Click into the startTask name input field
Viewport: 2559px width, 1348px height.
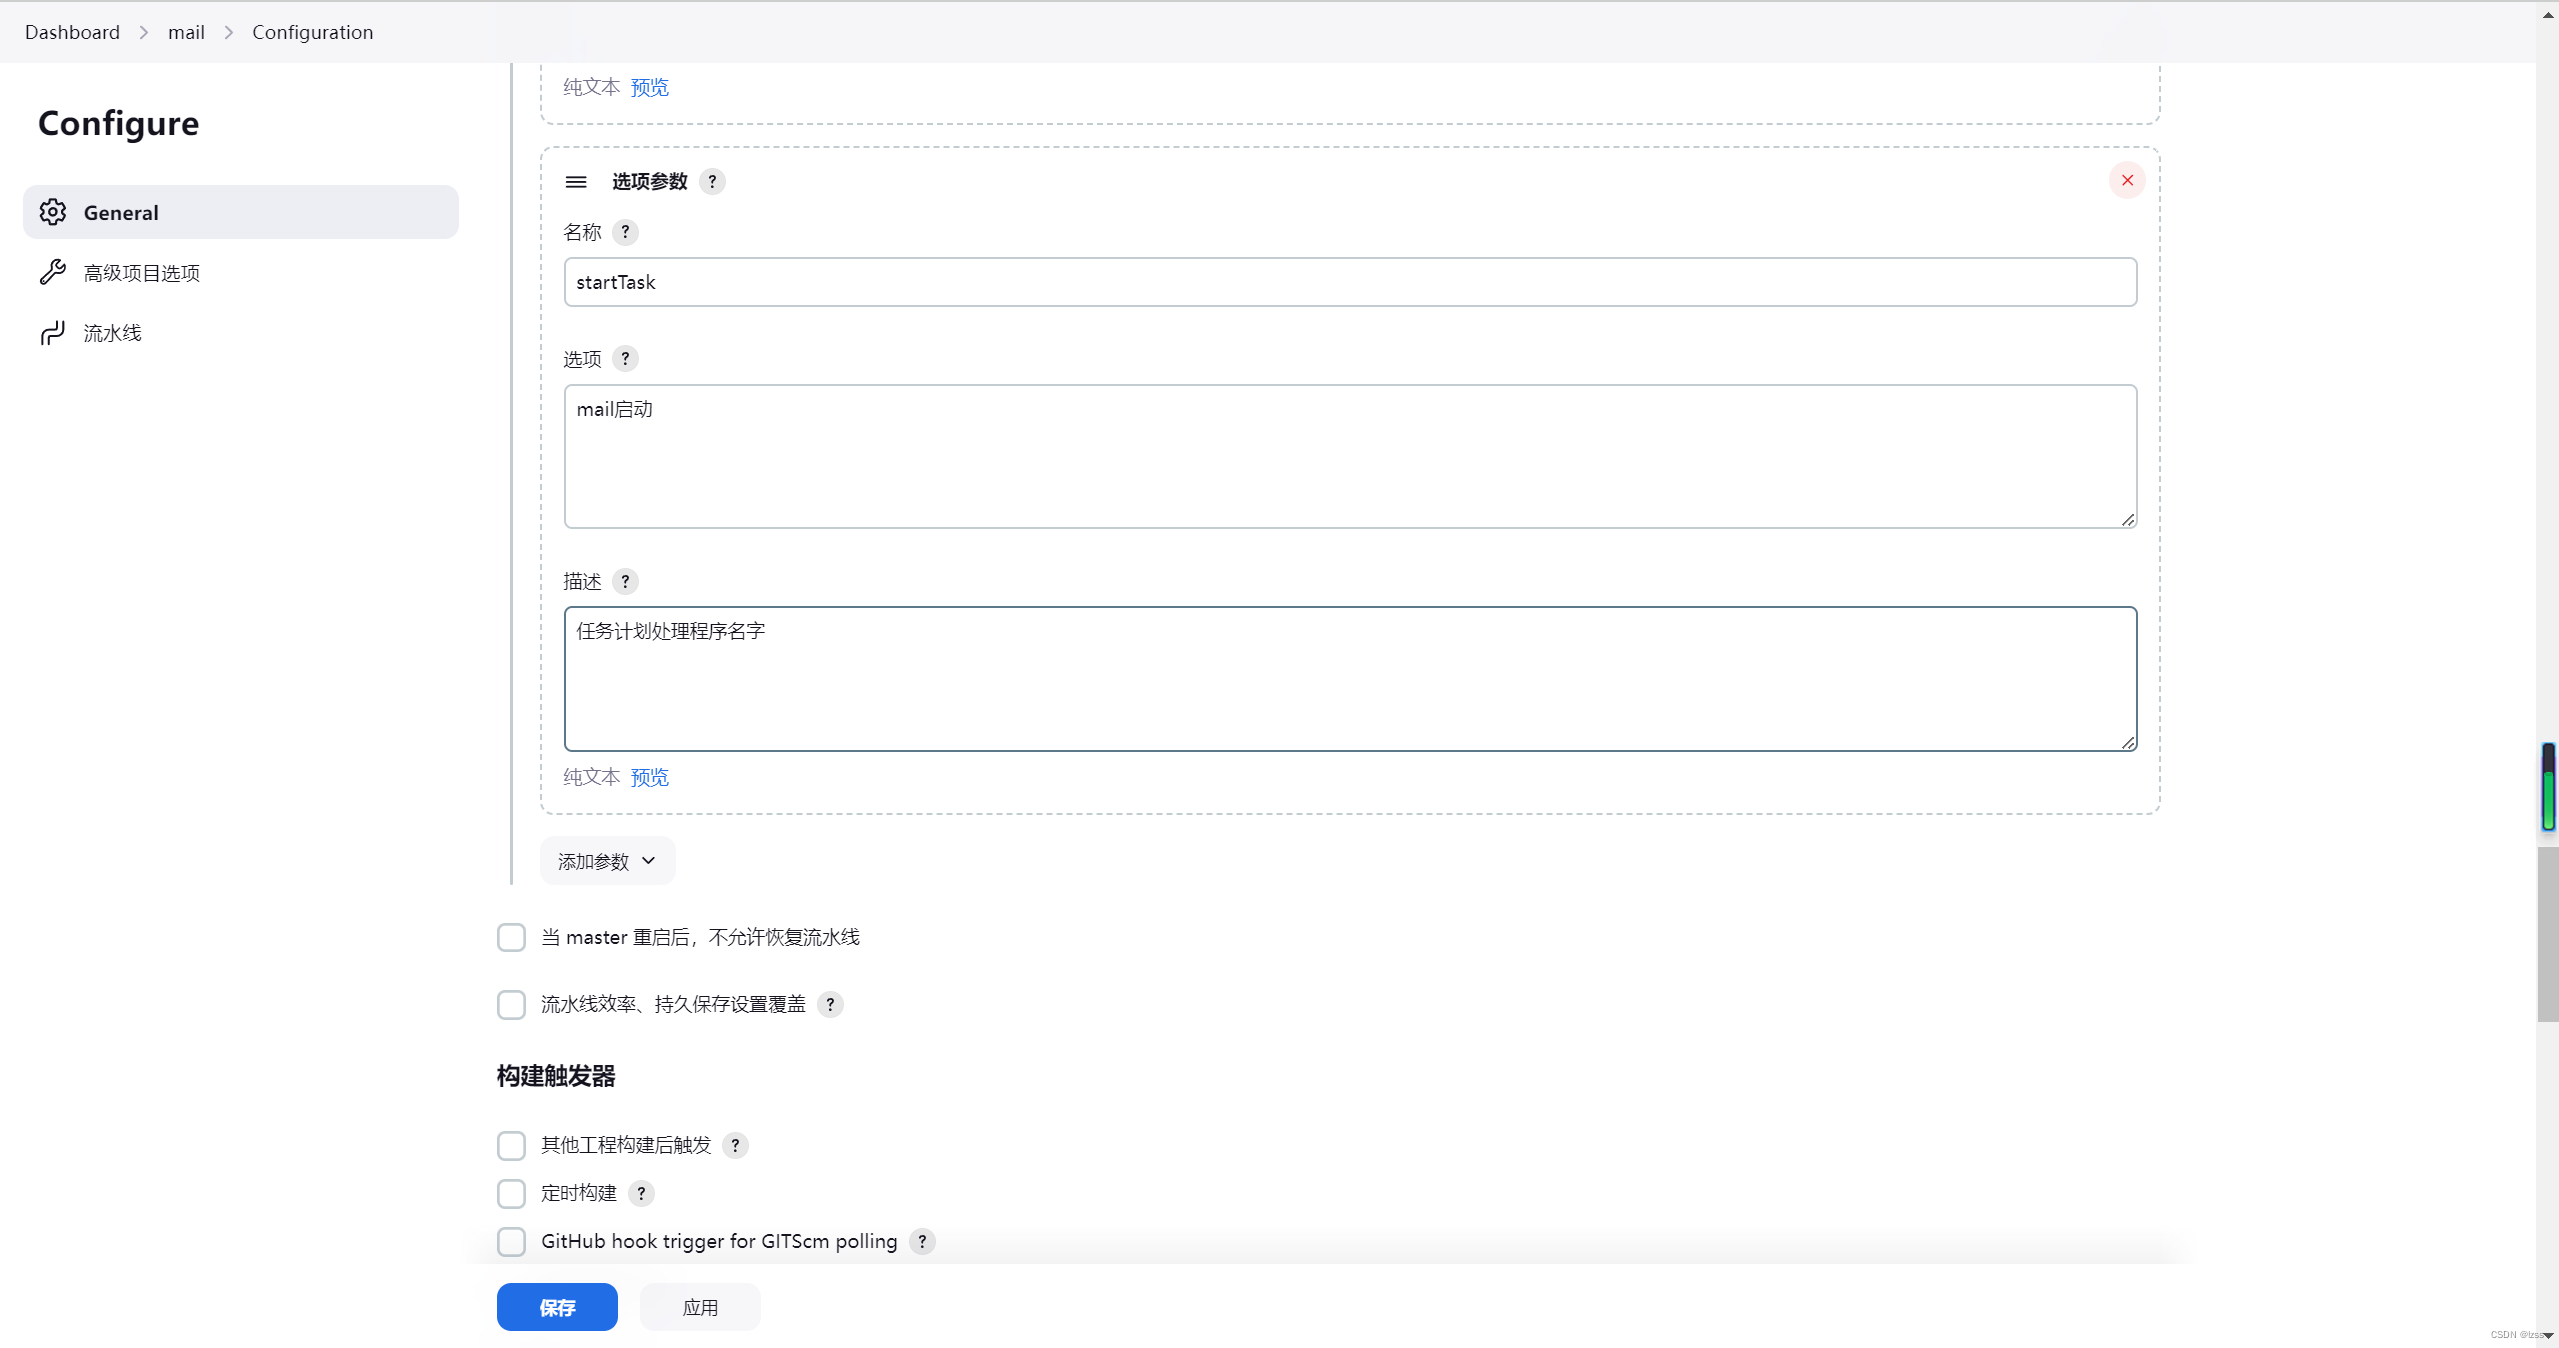pyautogui.click(x=1350, y=282)
